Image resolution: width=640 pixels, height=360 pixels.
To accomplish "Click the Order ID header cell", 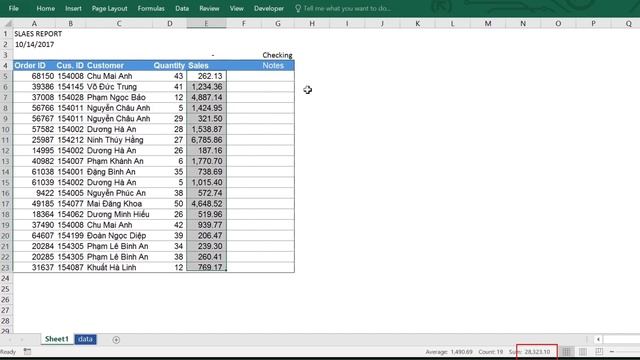I will click(x=34, y=65).
